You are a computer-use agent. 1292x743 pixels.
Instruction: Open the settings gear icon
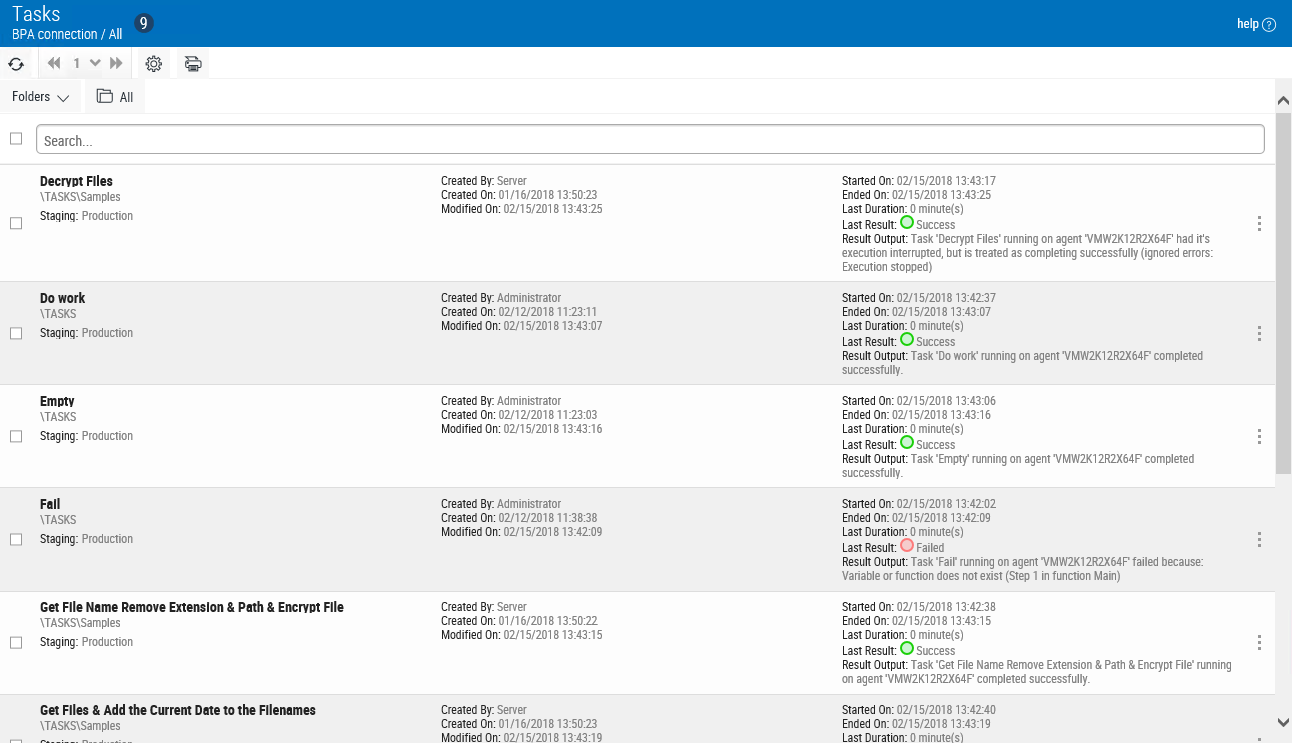(153, 64)
